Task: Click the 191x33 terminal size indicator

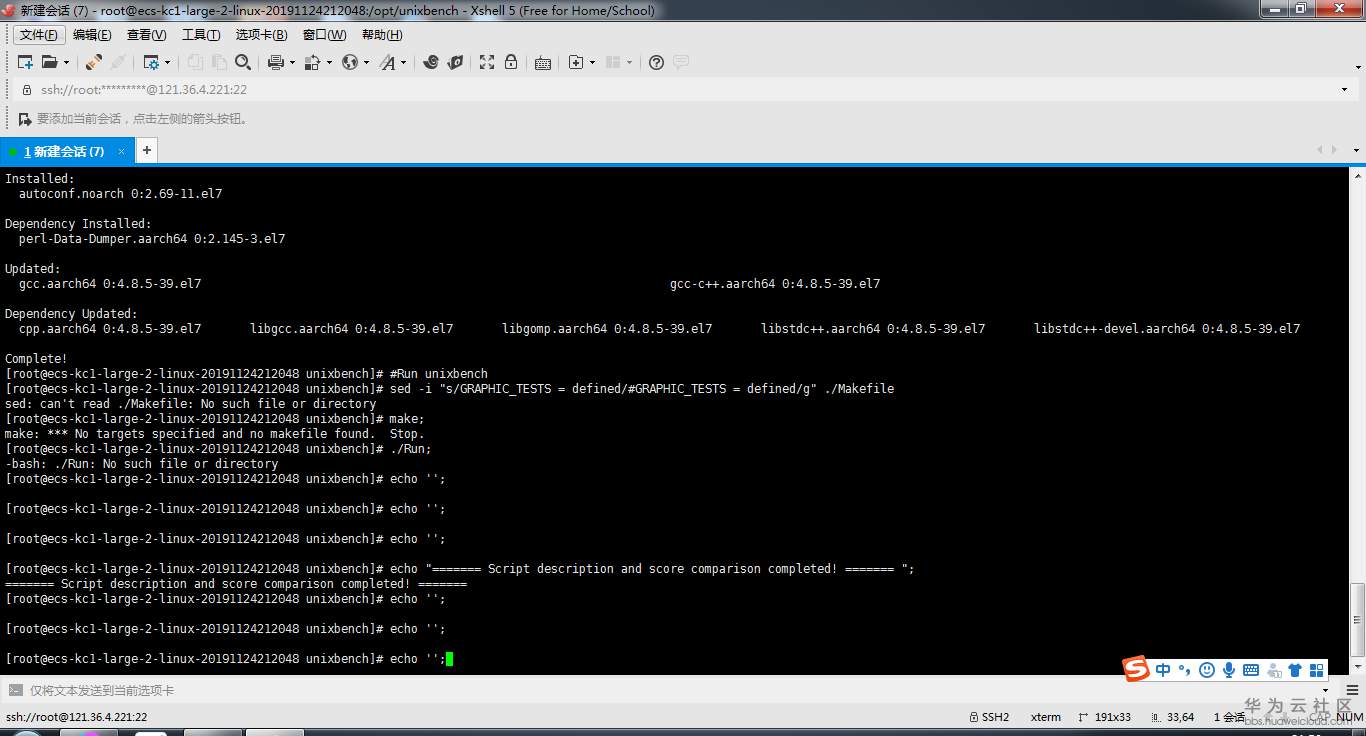Action: pos(1104,717)
